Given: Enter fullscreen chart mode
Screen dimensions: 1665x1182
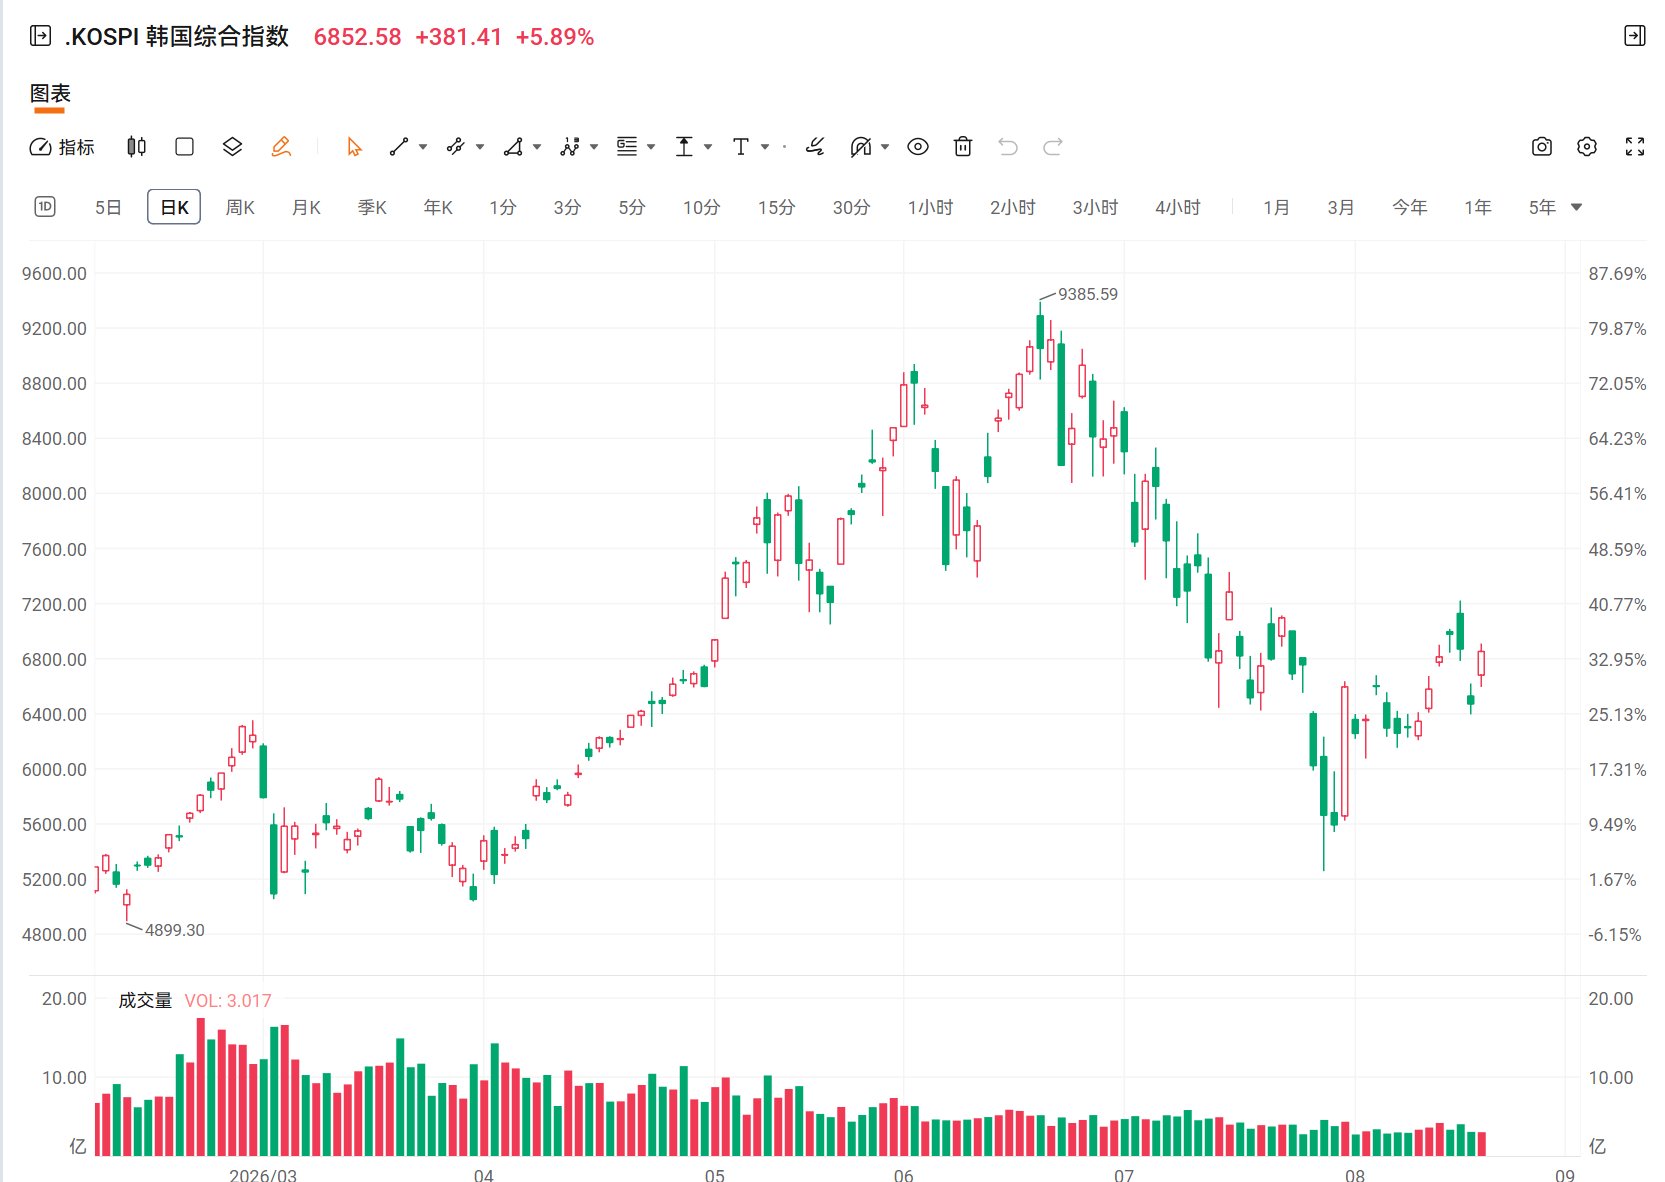Looking at the screenshot, I should pyautogui.click(x=1635, y=147).
